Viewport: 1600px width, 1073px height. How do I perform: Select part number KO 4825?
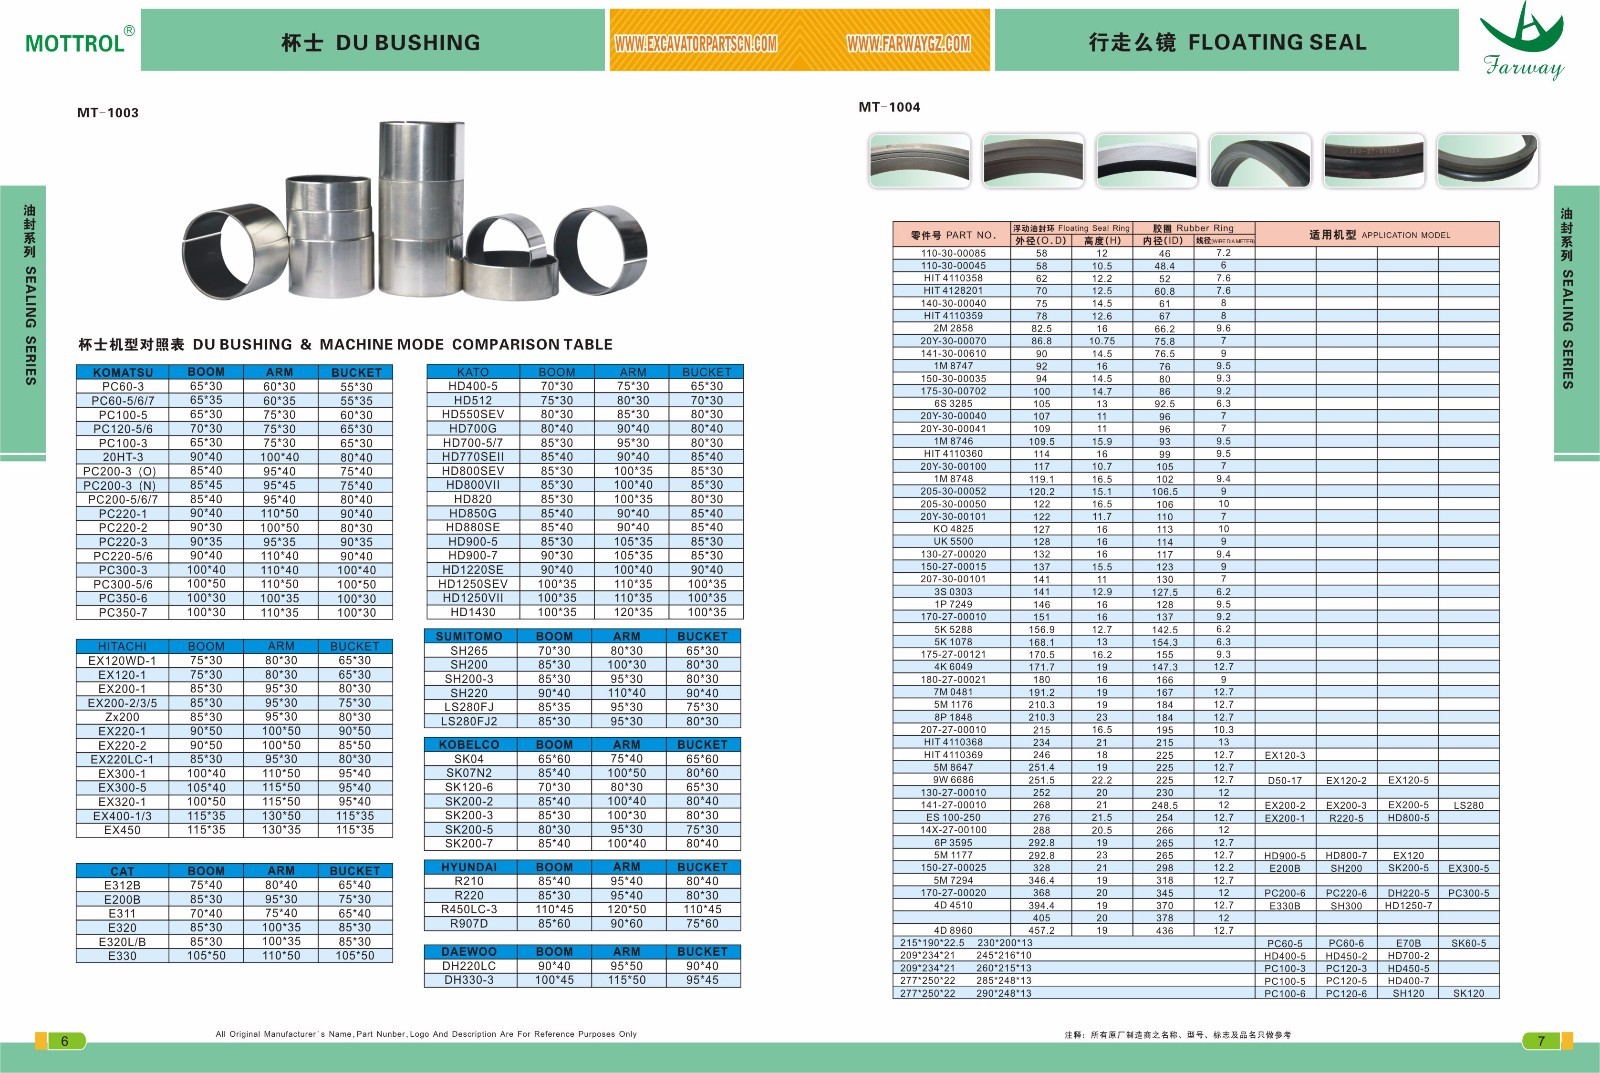(x=953, y=529)
